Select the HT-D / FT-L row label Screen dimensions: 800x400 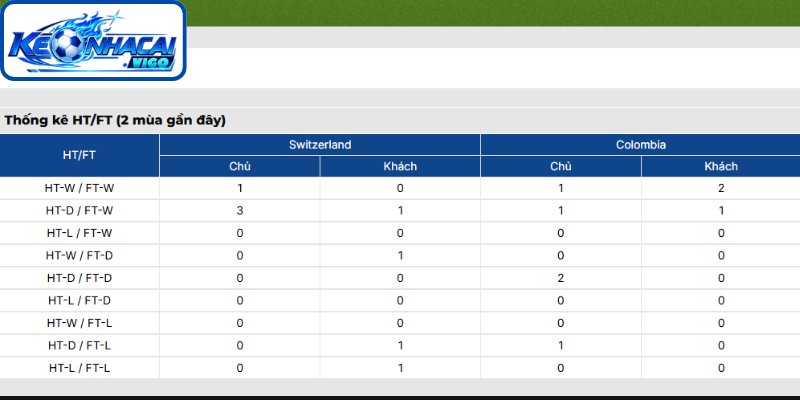79,345
